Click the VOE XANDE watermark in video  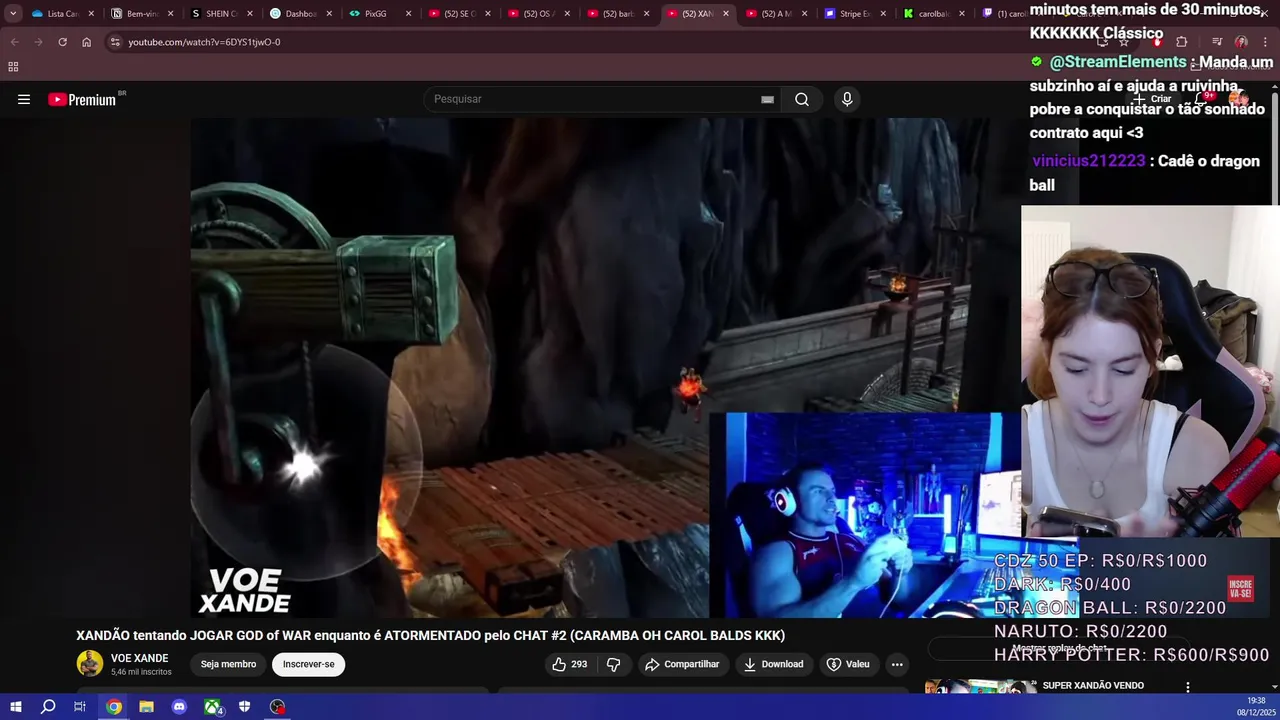coord(244,590)
